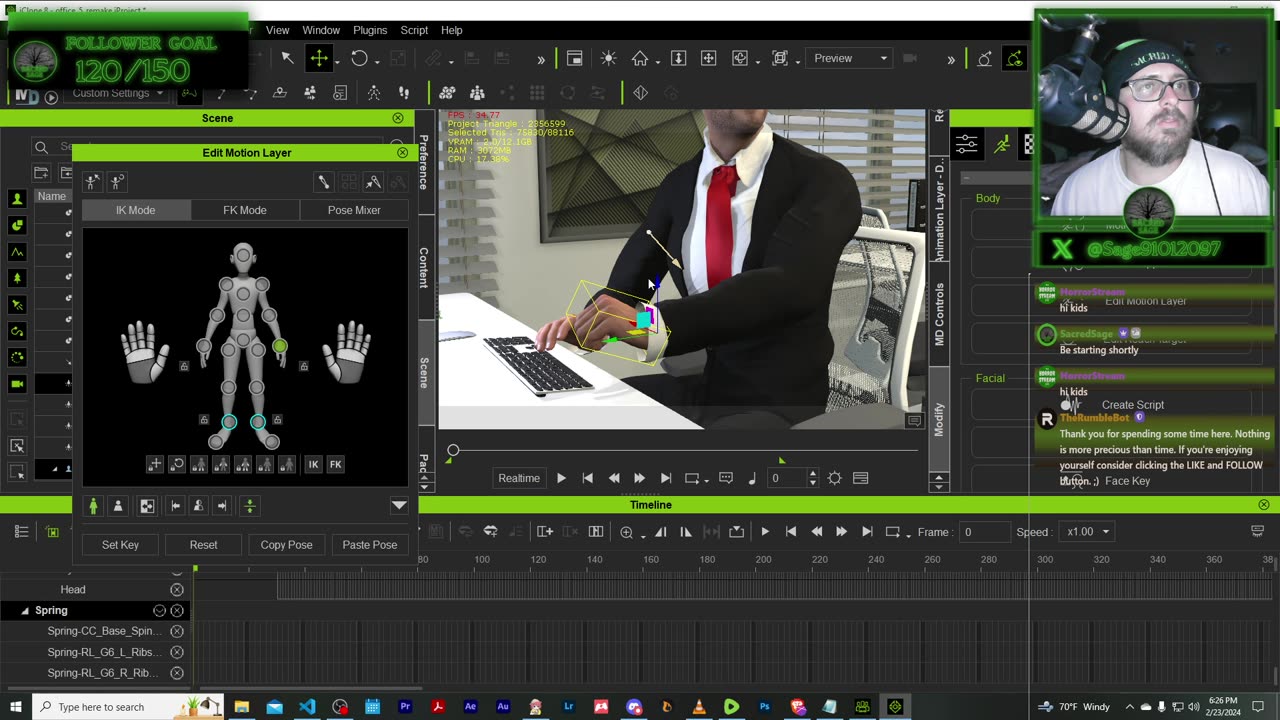
Task: Click the timeline insert frame icon
Action: coord(545,532)
